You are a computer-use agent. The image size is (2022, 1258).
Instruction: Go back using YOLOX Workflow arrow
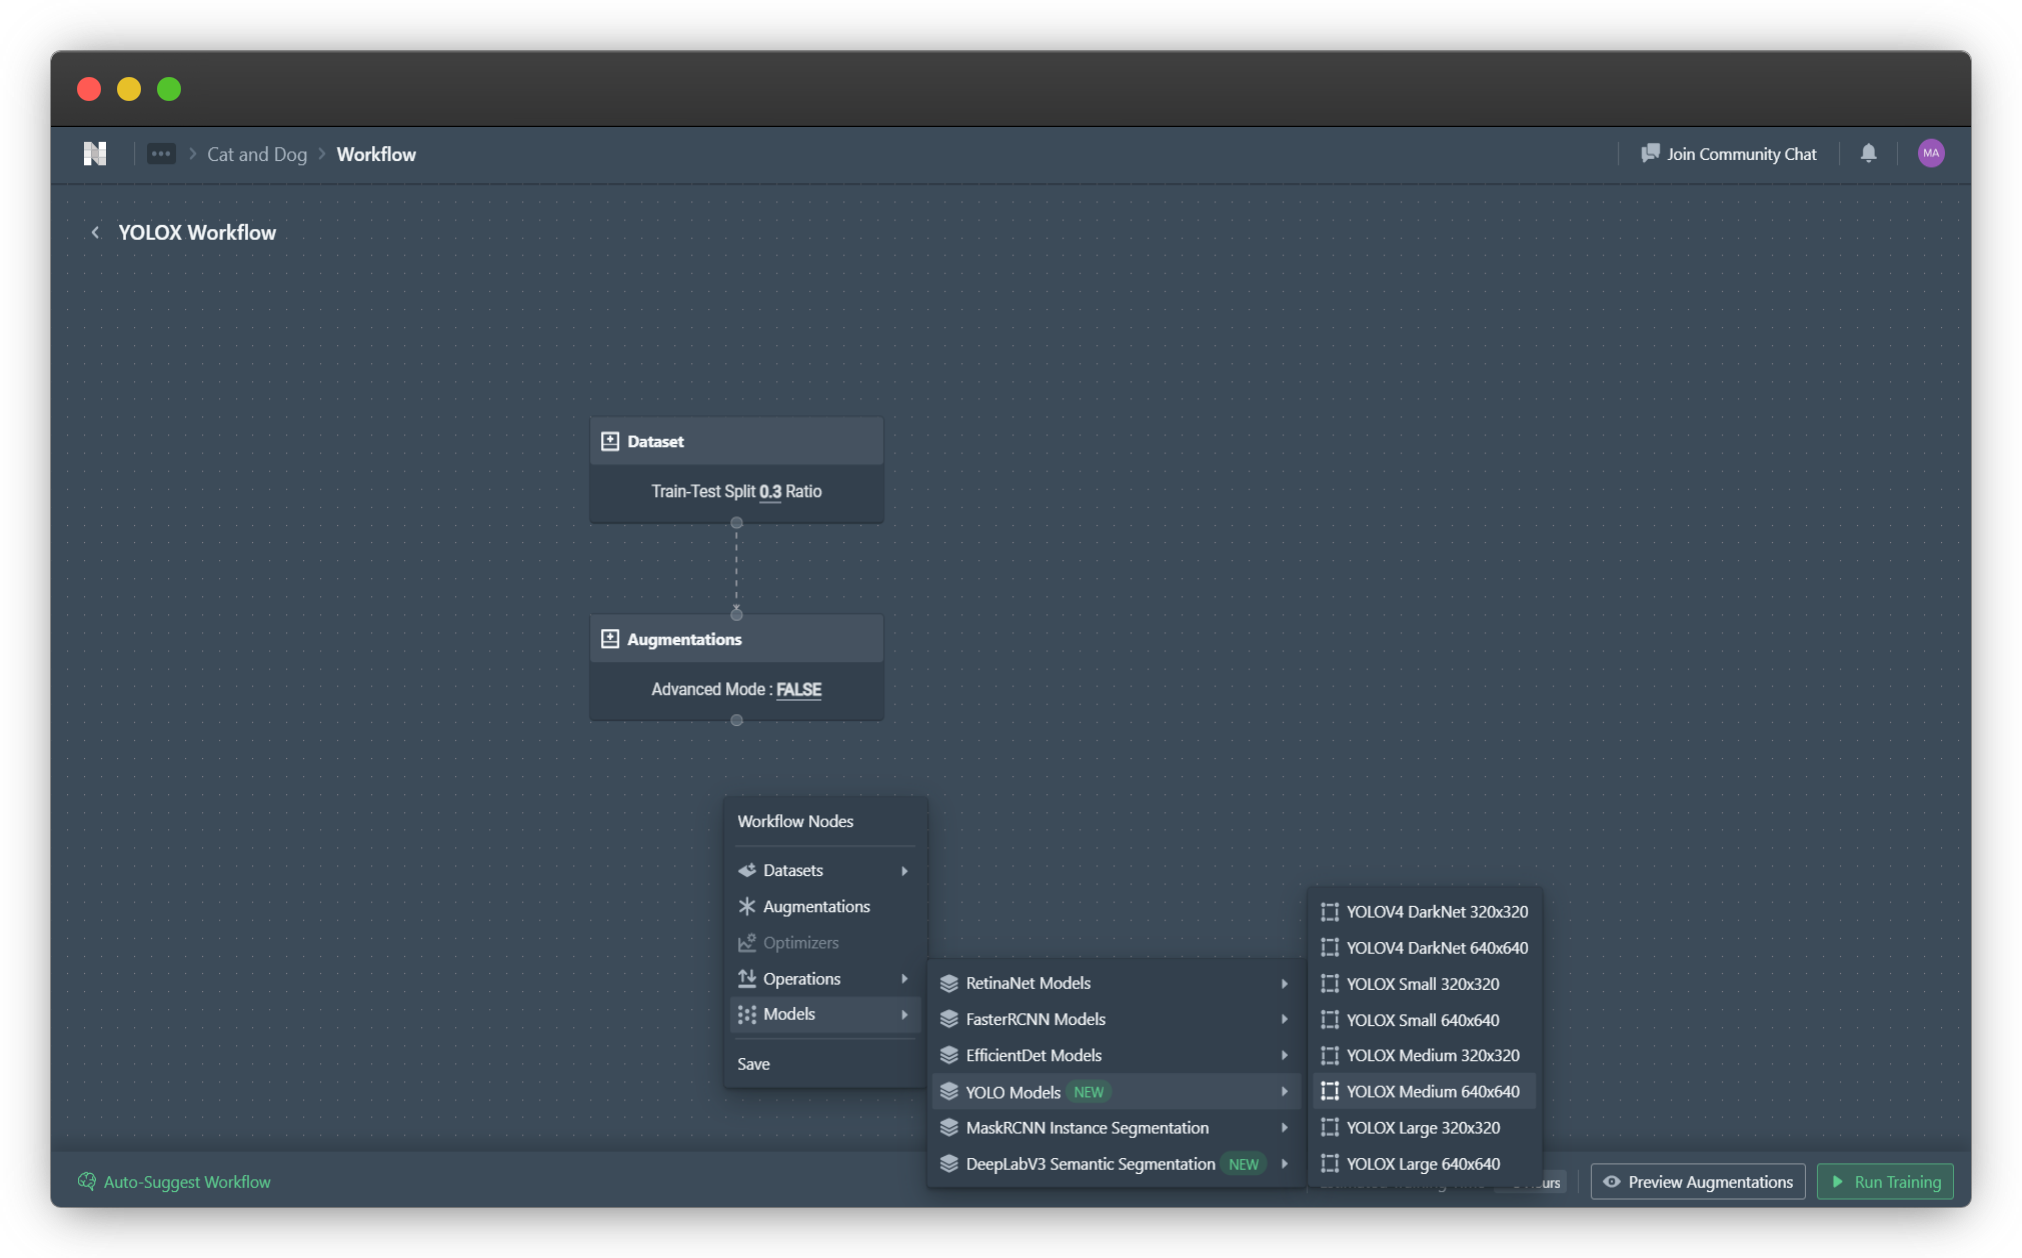[95, 233]
